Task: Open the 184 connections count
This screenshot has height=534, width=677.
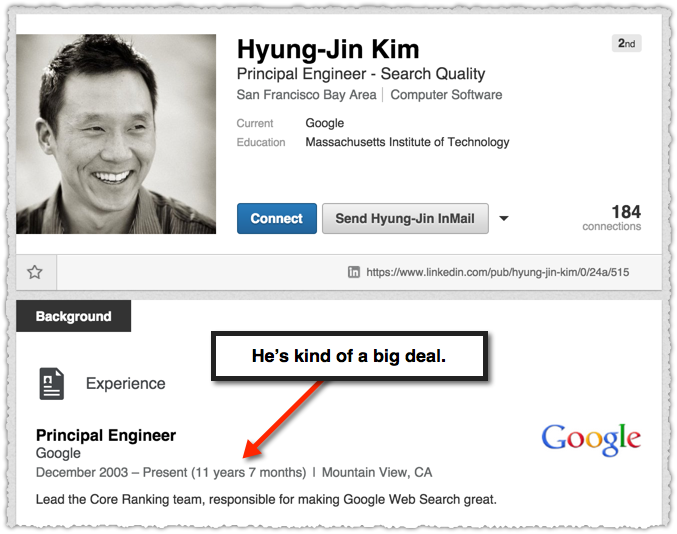Action: click(x=611, y=218)
